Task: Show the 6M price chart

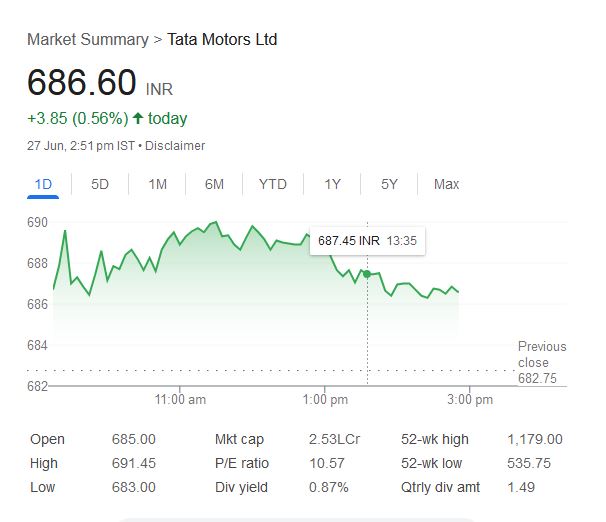Action: coord(214,184)
